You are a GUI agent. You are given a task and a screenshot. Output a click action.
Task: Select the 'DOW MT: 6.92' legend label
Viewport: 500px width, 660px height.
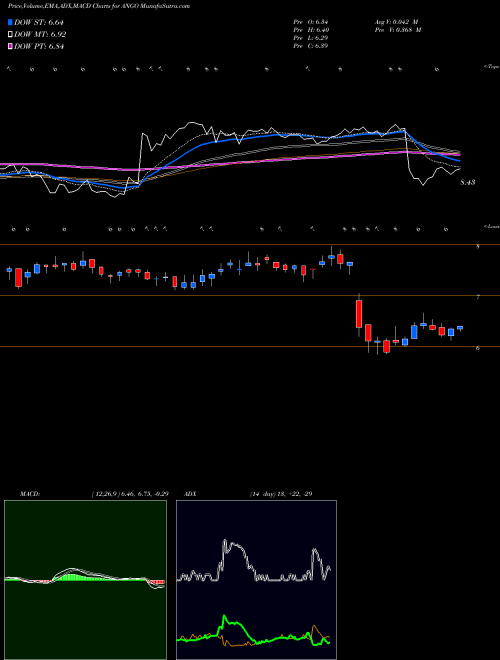coord(40,35)
